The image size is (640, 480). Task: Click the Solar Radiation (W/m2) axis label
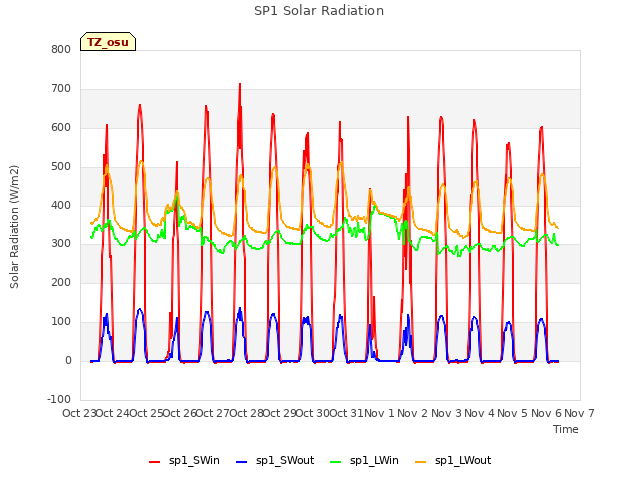(14, 227)
